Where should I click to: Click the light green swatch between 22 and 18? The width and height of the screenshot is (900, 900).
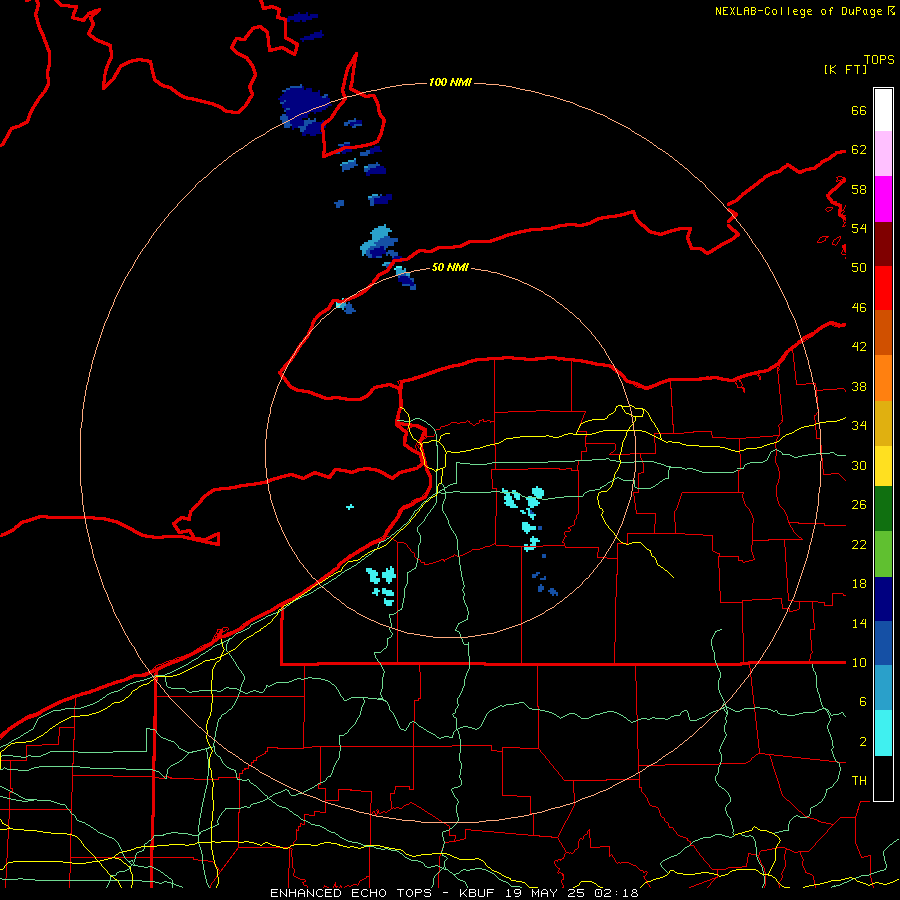click(883, 554)
